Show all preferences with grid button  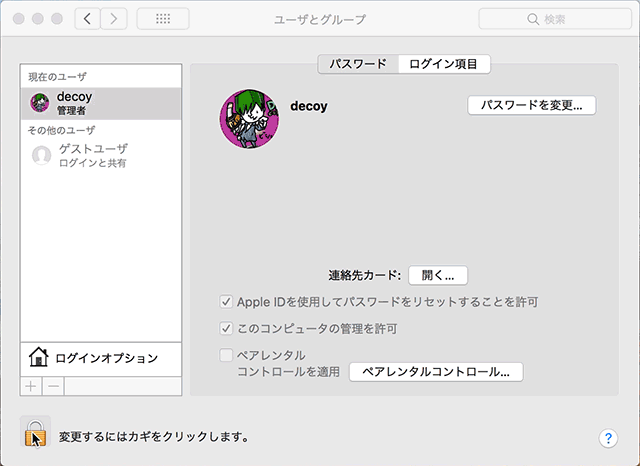(x=163, y=19)
